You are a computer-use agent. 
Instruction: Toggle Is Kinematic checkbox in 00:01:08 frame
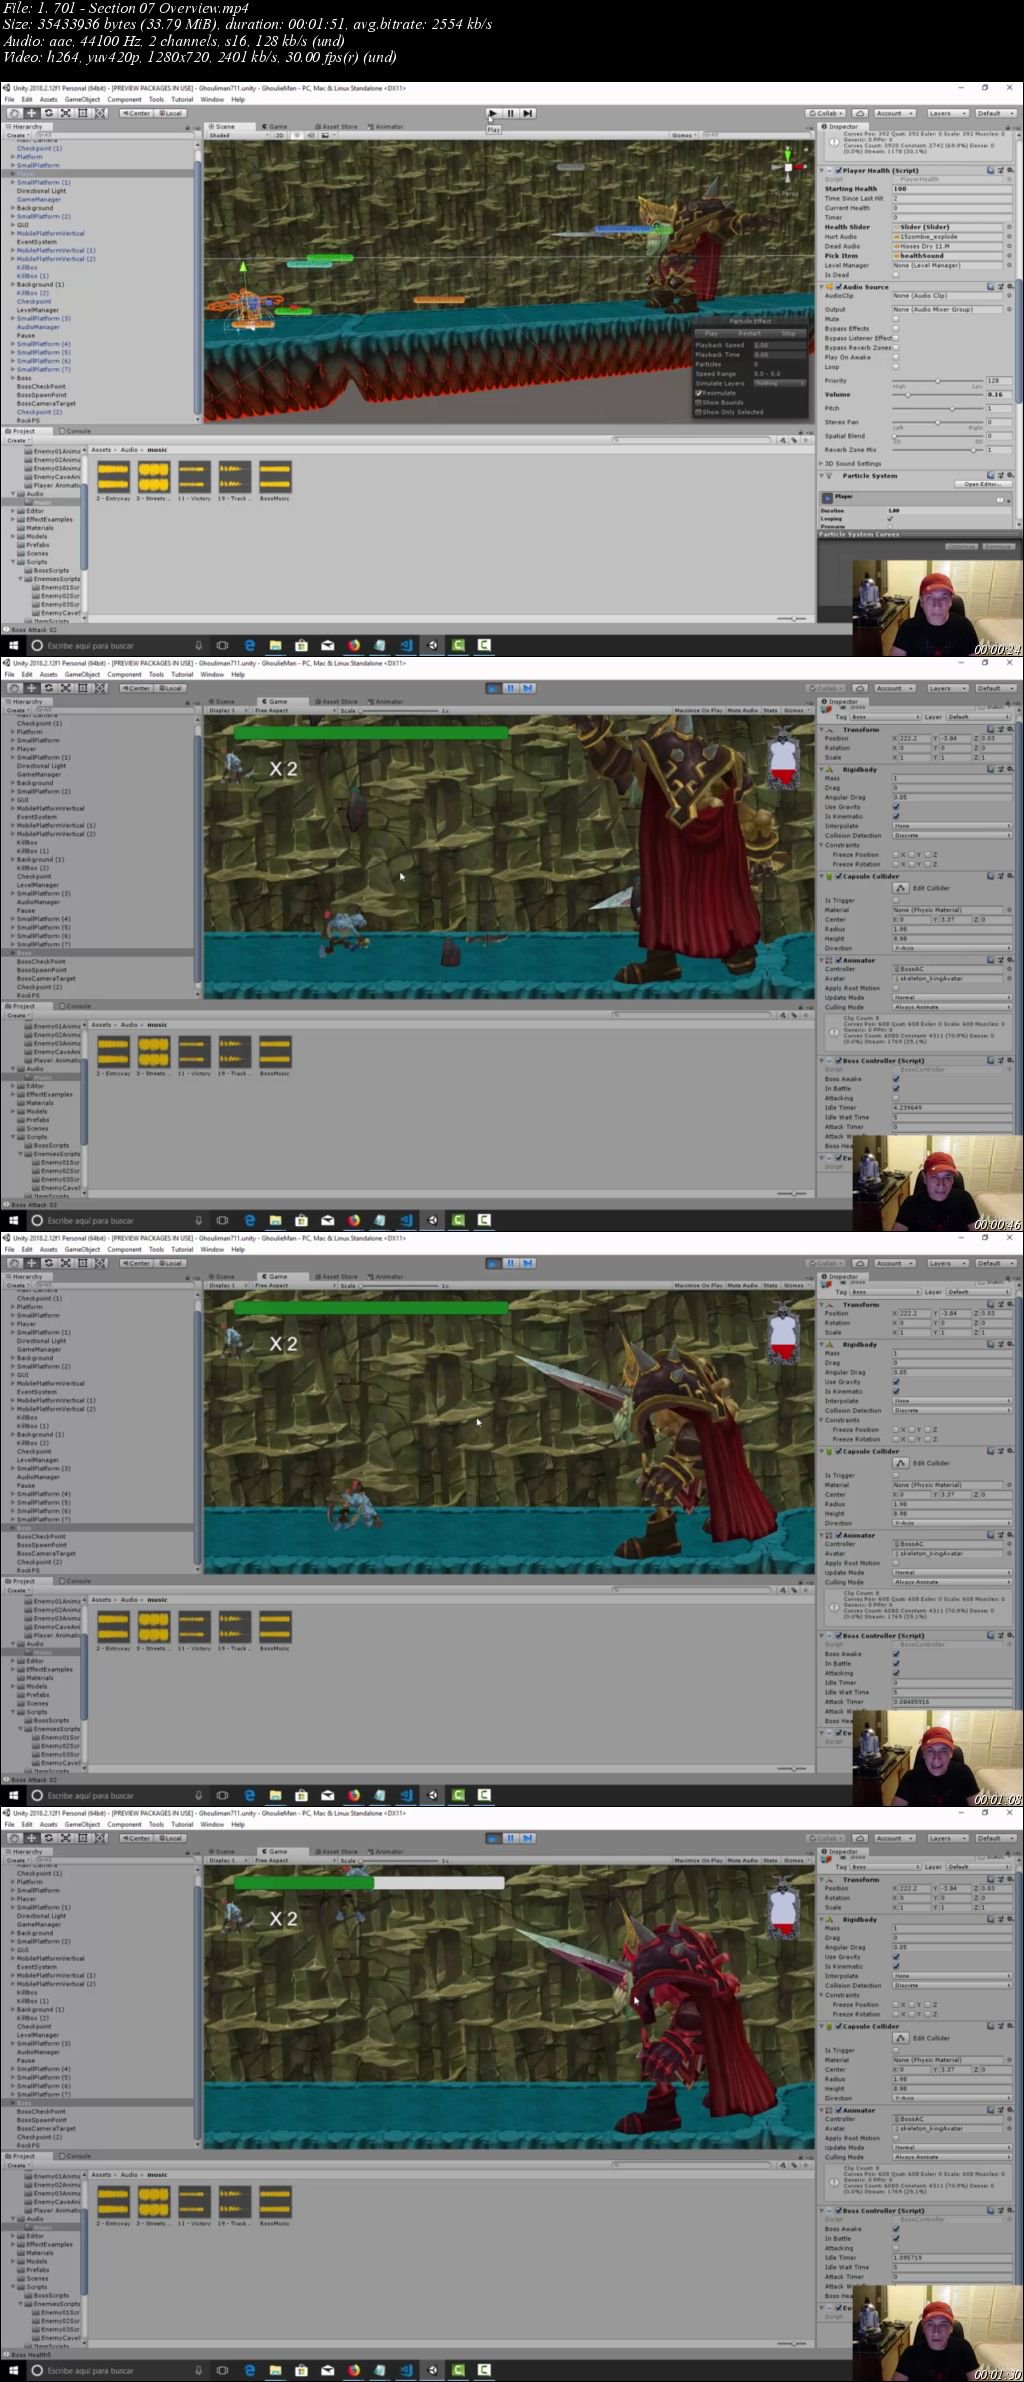(896, 1391)
